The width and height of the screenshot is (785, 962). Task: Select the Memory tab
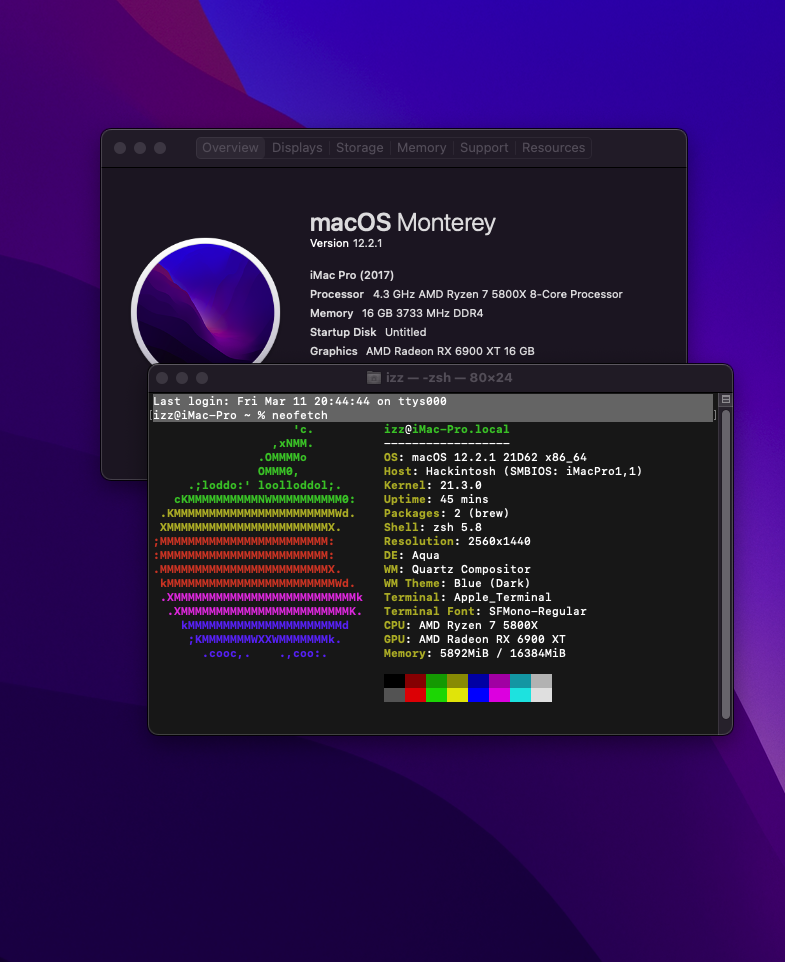click(421, 148)
